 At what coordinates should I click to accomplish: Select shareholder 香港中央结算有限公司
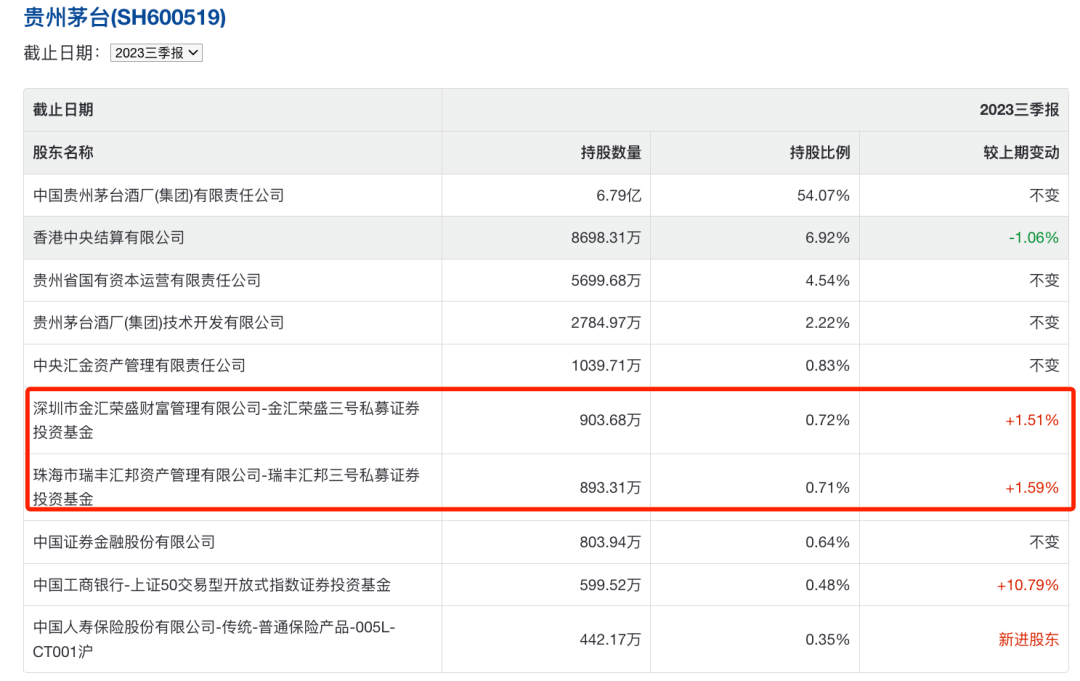pos(109,238)
